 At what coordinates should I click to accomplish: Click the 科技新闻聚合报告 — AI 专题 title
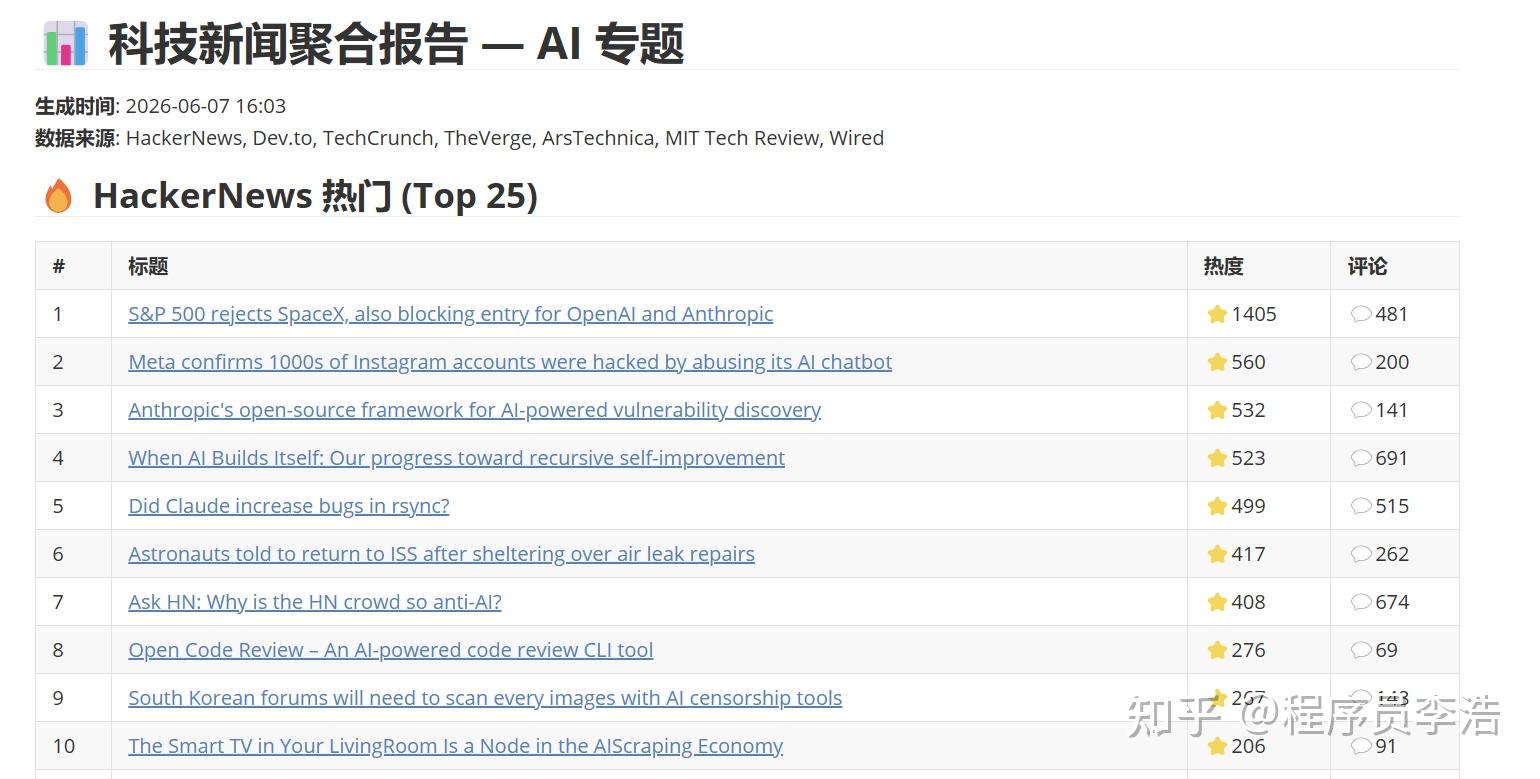(x=396, y=44)
